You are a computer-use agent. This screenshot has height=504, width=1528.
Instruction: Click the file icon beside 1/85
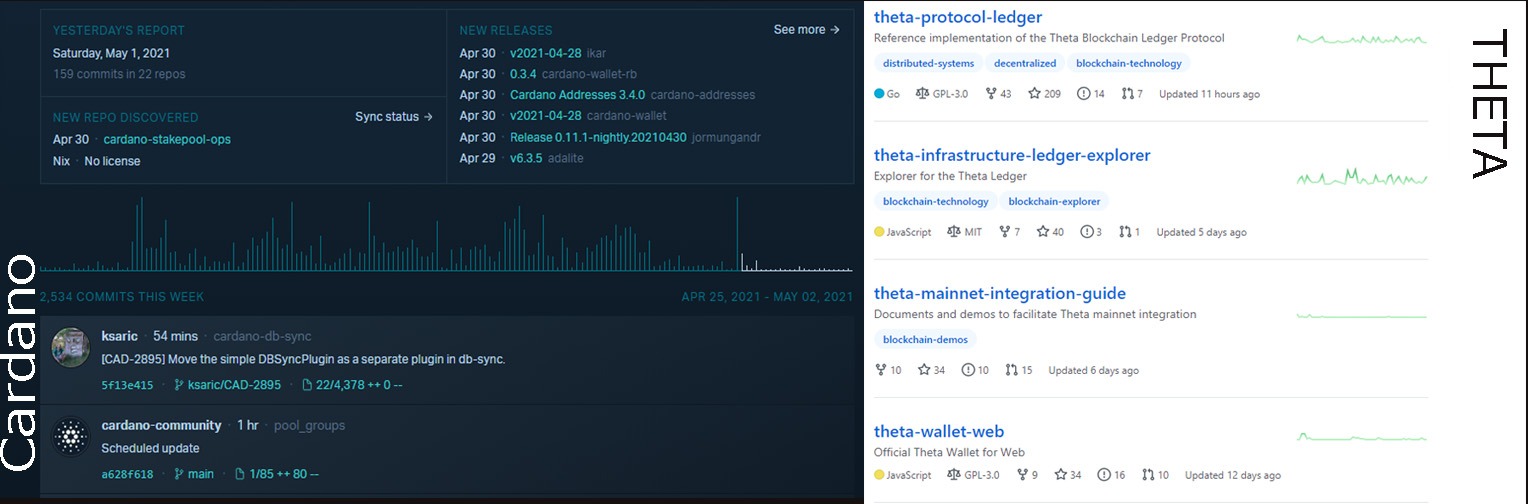tap(239, 474)
